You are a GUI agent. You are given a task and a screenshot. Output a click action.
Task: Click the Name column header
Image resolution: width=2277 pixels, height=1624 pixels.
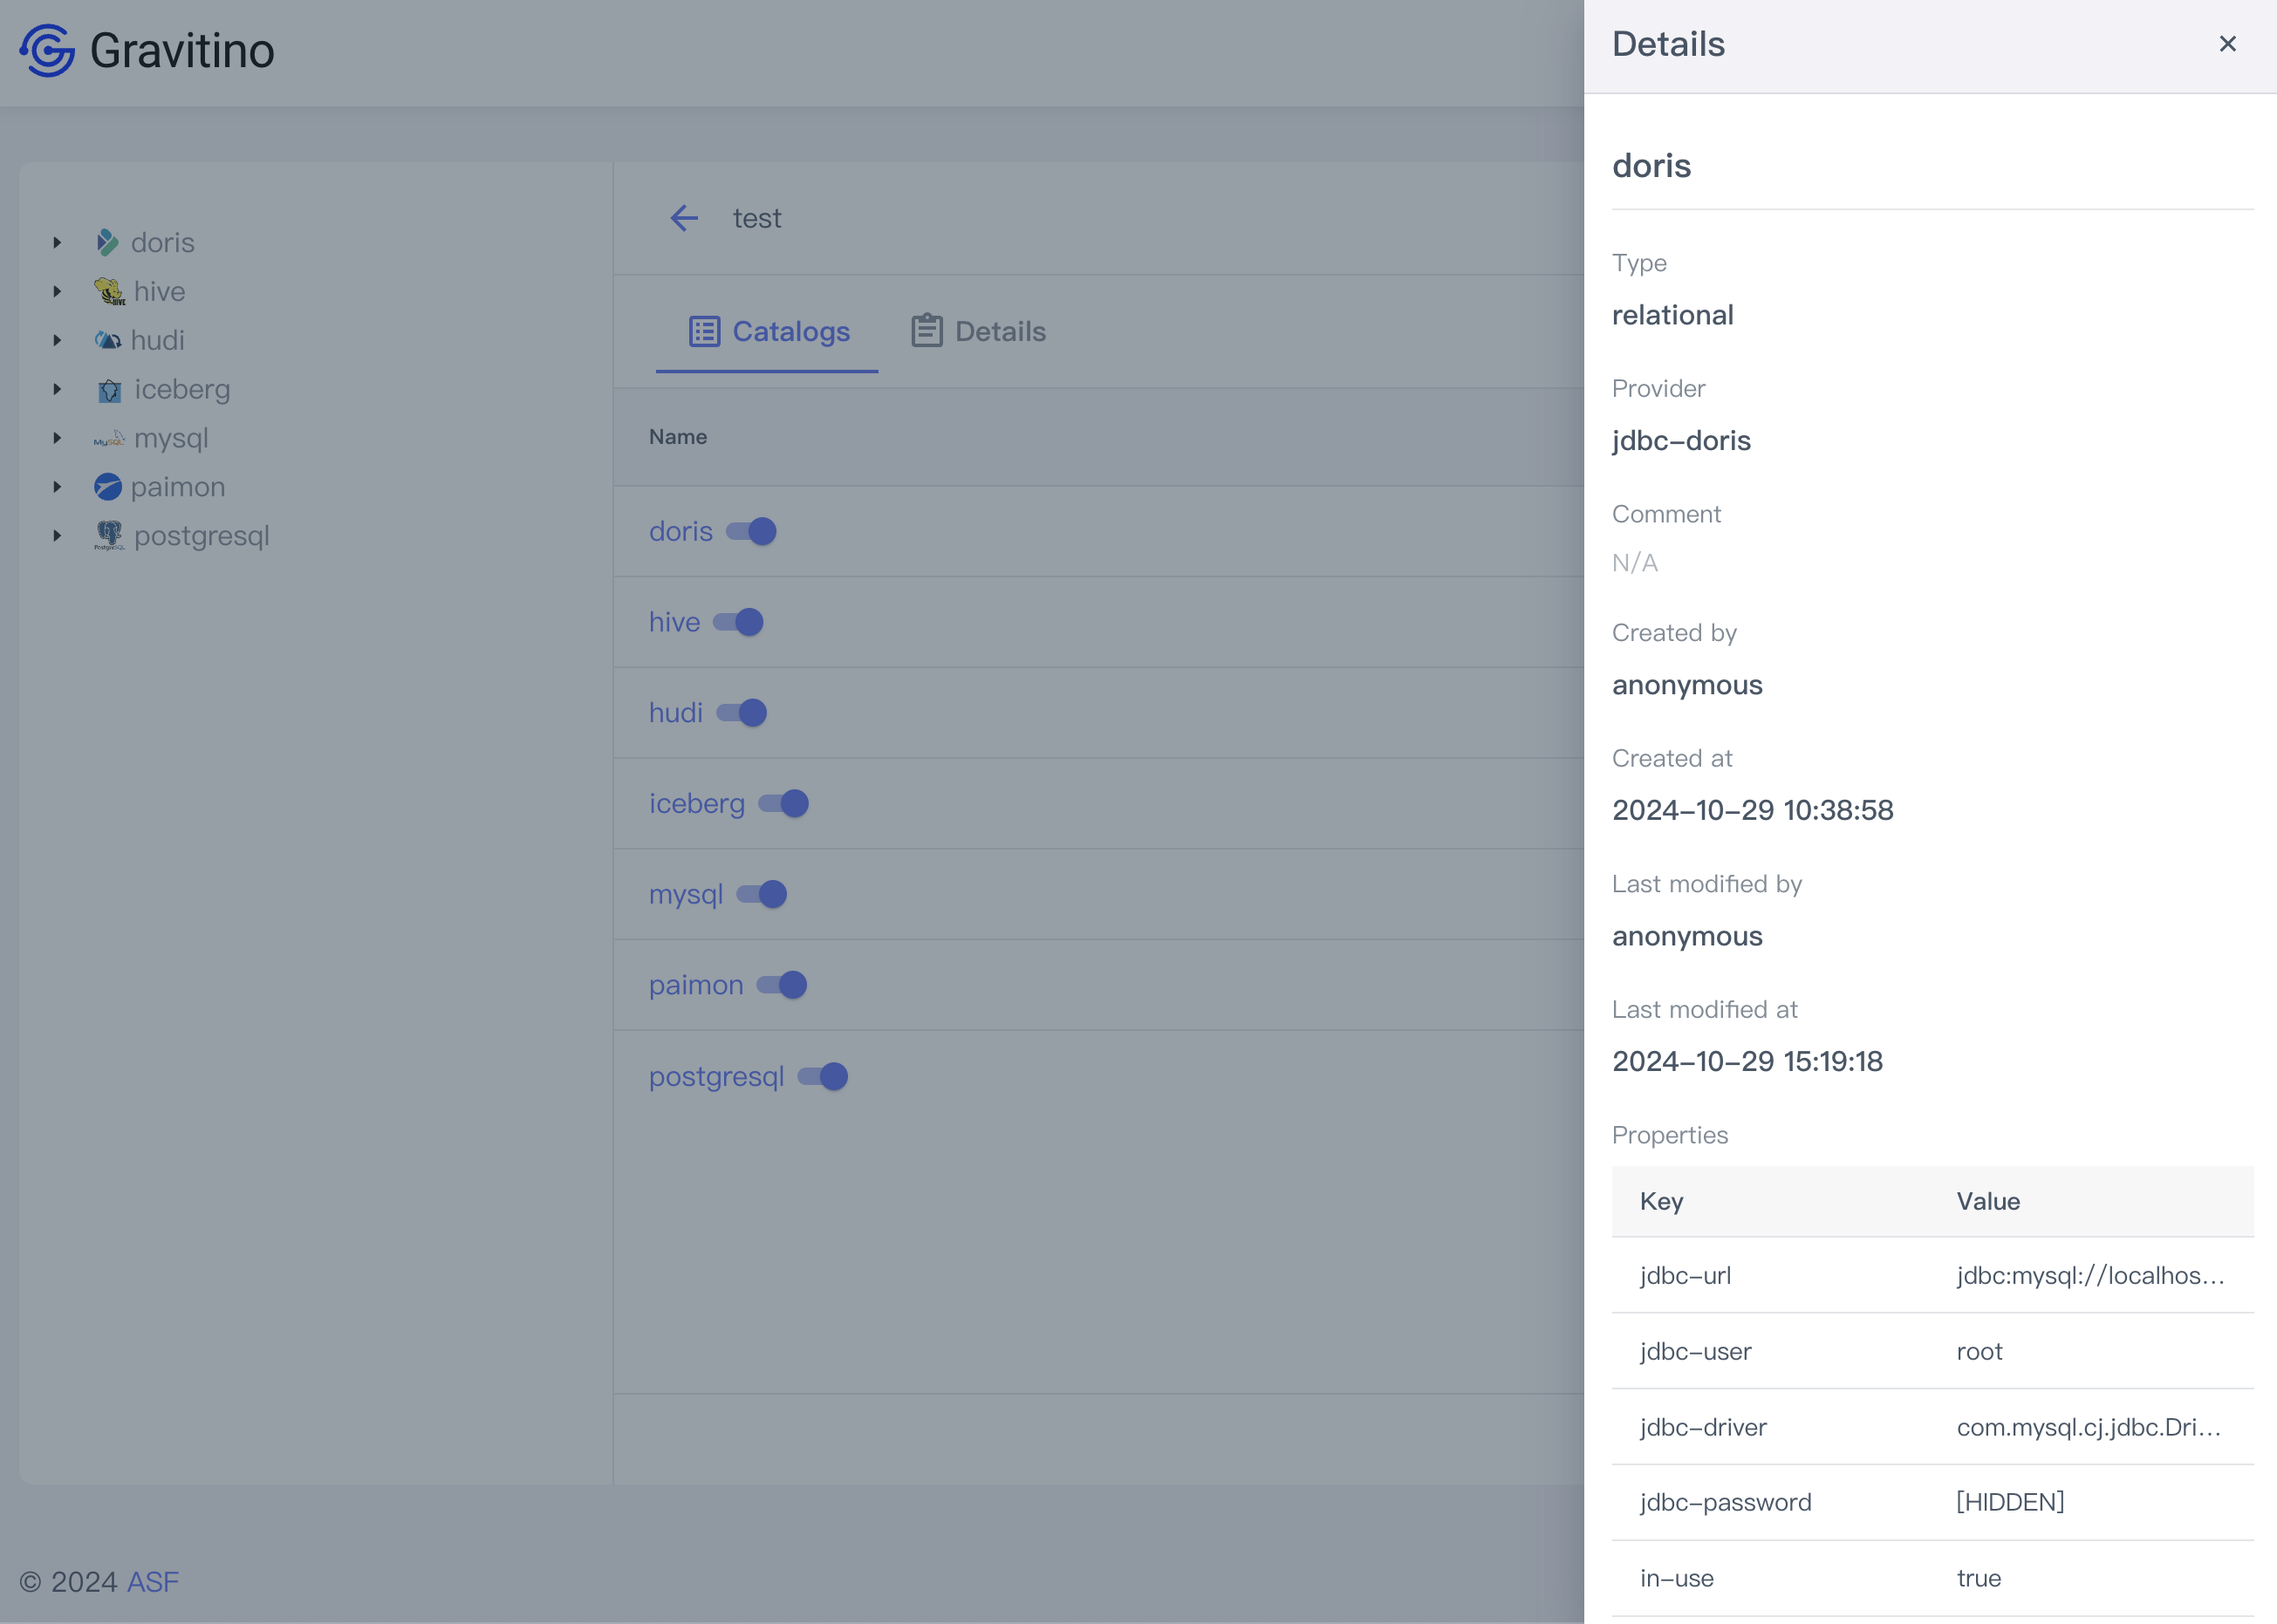(x=678, y=437)
